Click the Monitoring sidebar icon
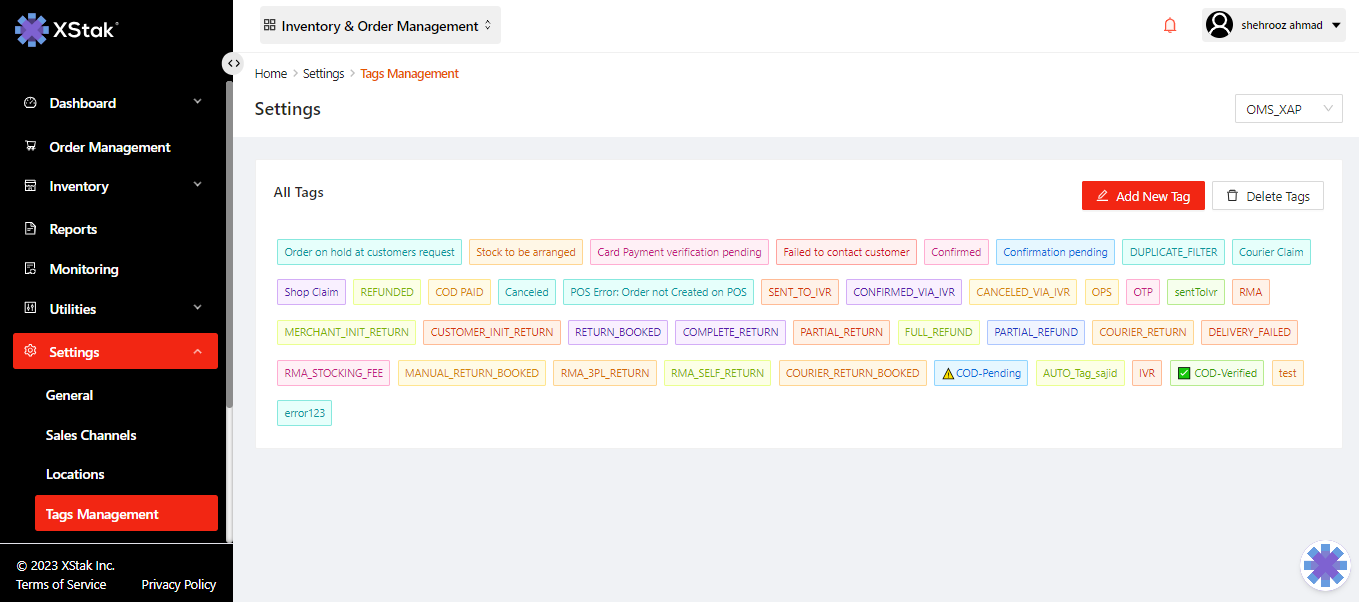Screen dimensions: 1359x602 30,269
